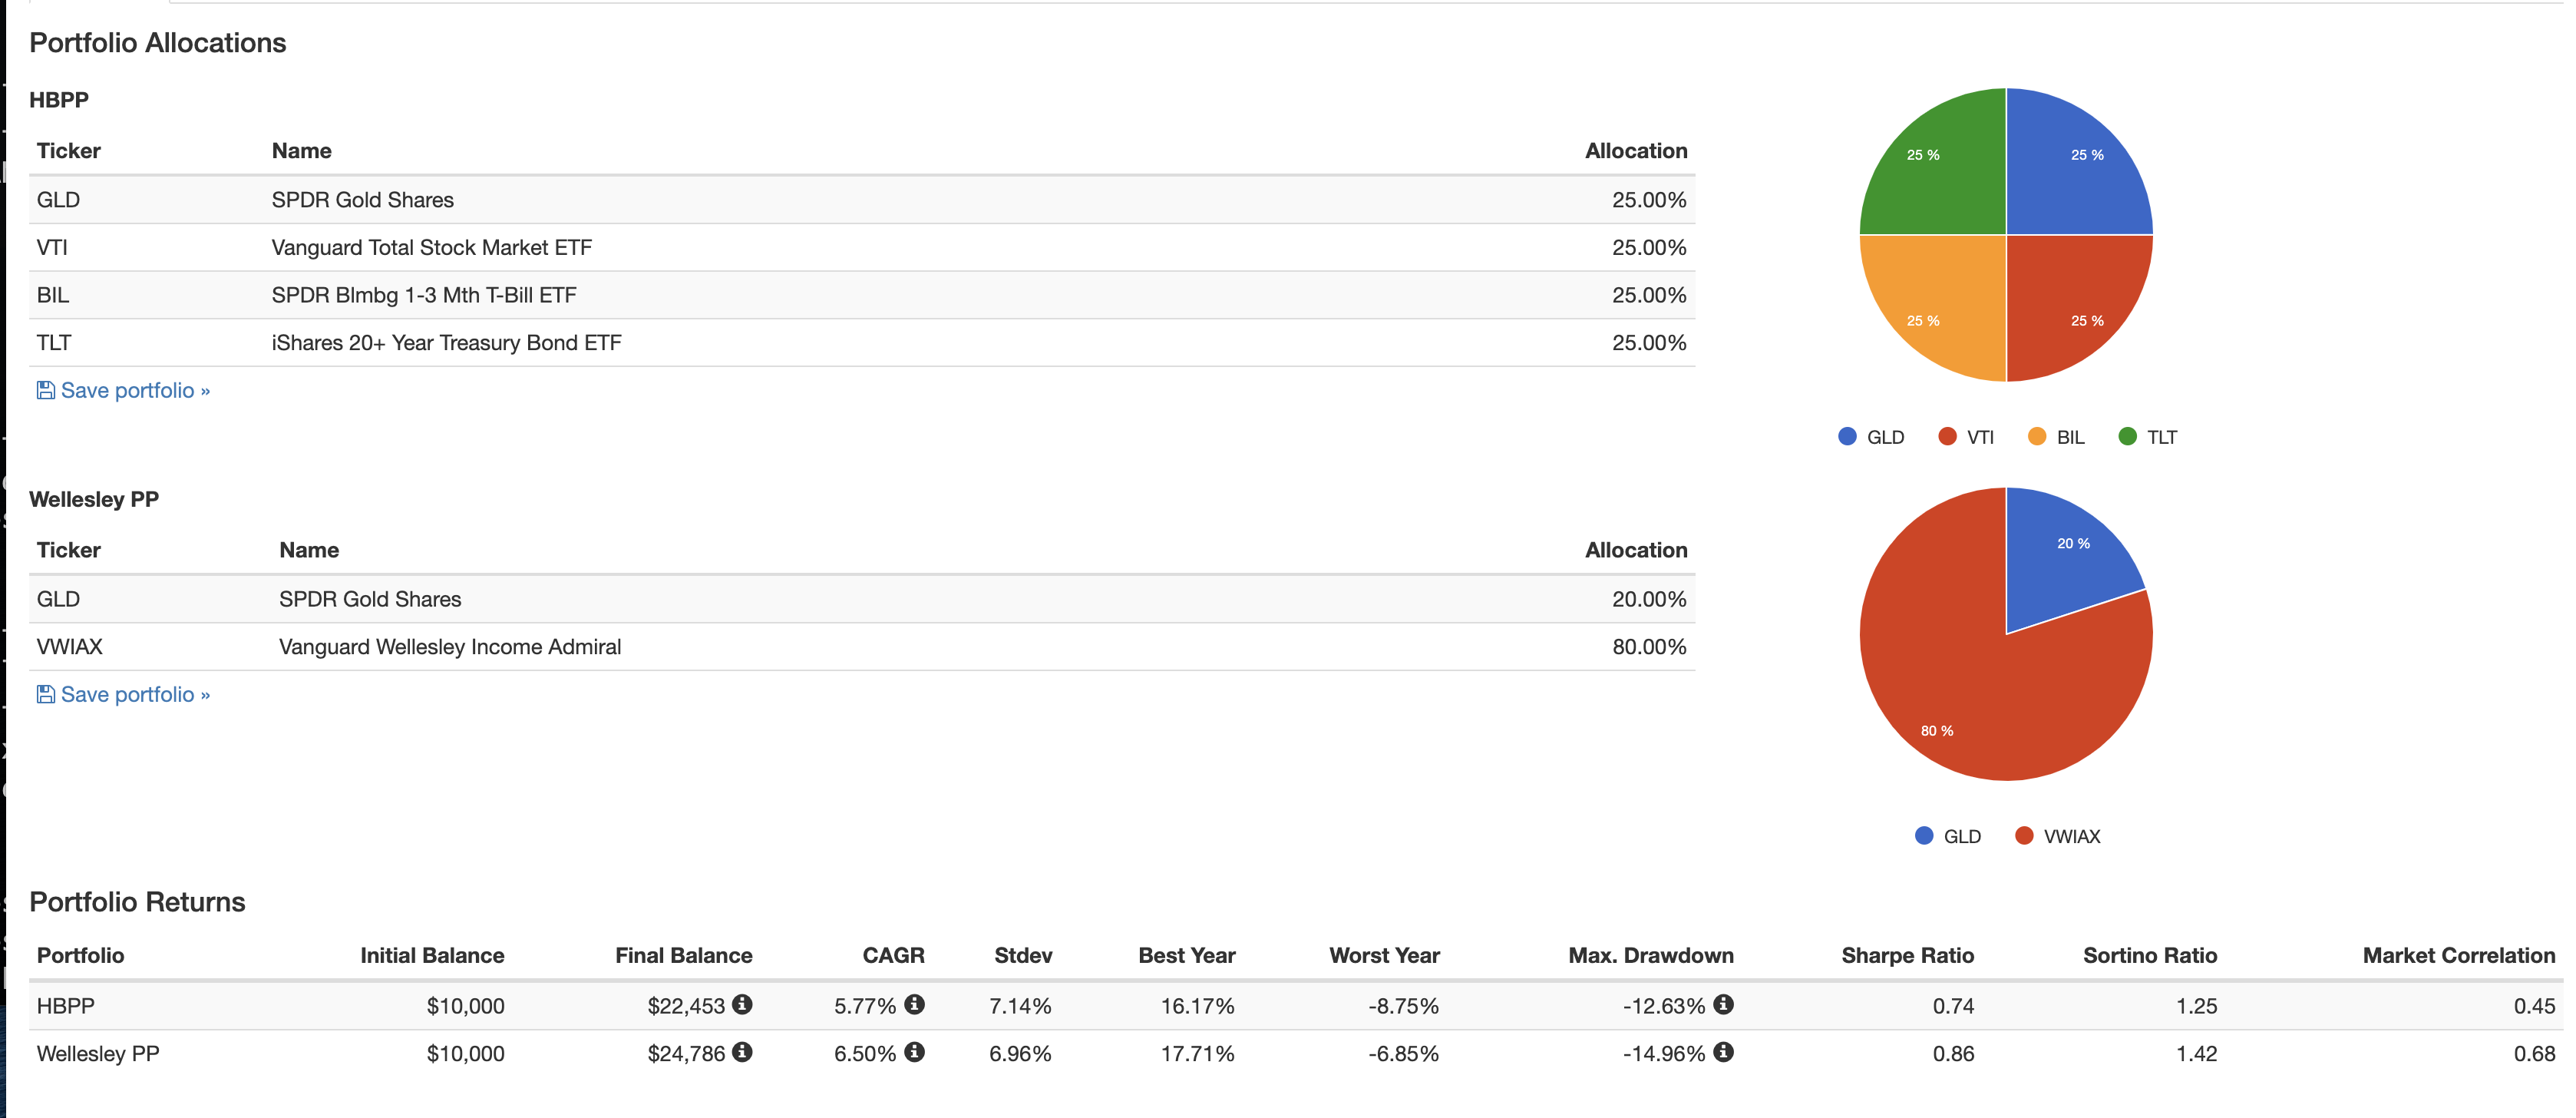Click info icon beside Wellesley PP 6.50% CAGR
Viewport: 2576px width, 1118px height.
pos(914,1052)
